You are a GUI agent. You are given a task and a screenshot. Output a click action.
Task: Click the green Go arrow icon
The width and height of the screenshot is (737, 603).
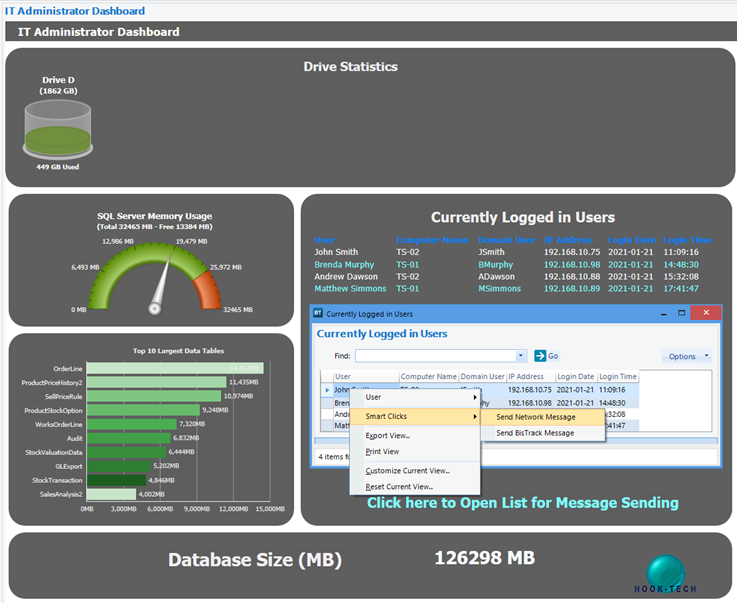[x=540, y=356]
